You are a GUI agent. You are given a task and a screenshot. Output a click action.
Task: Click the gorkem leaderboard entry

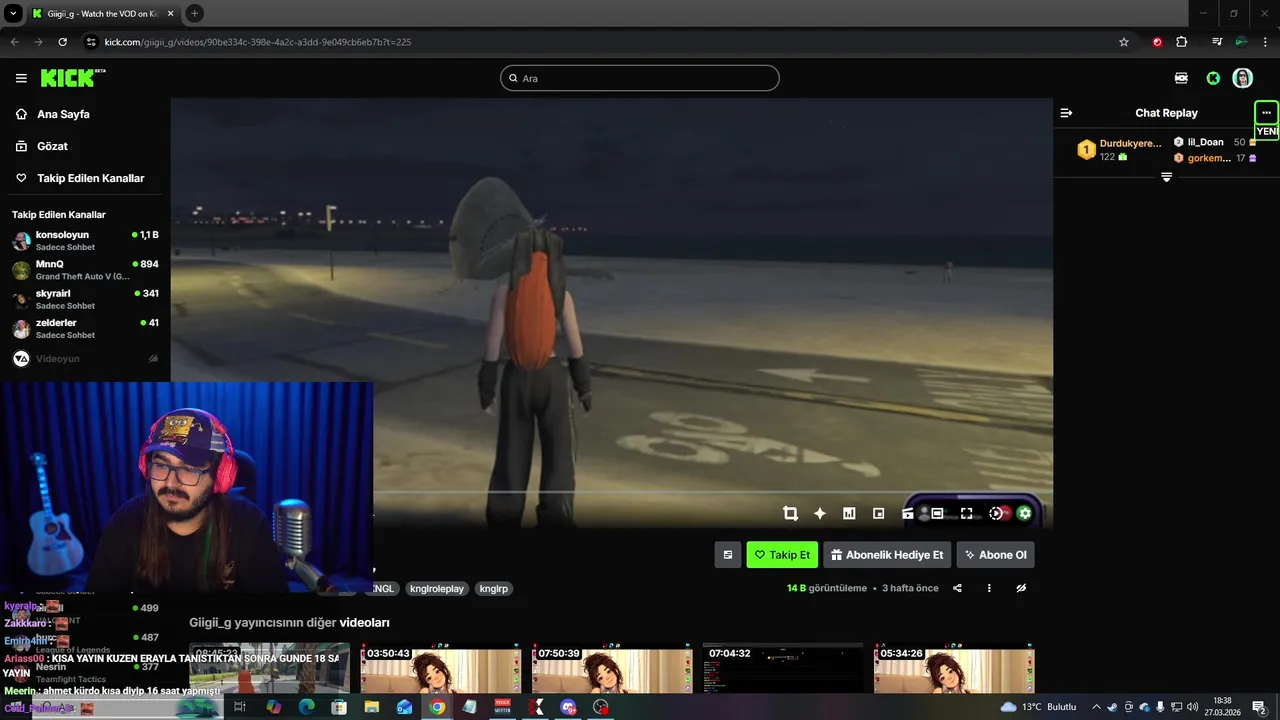coord(1215,158)
